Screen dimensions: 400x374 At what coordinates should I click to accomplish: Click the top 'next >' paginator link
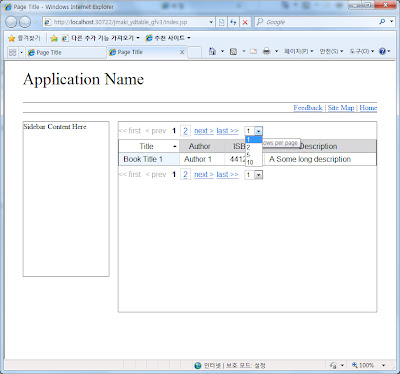204,131
